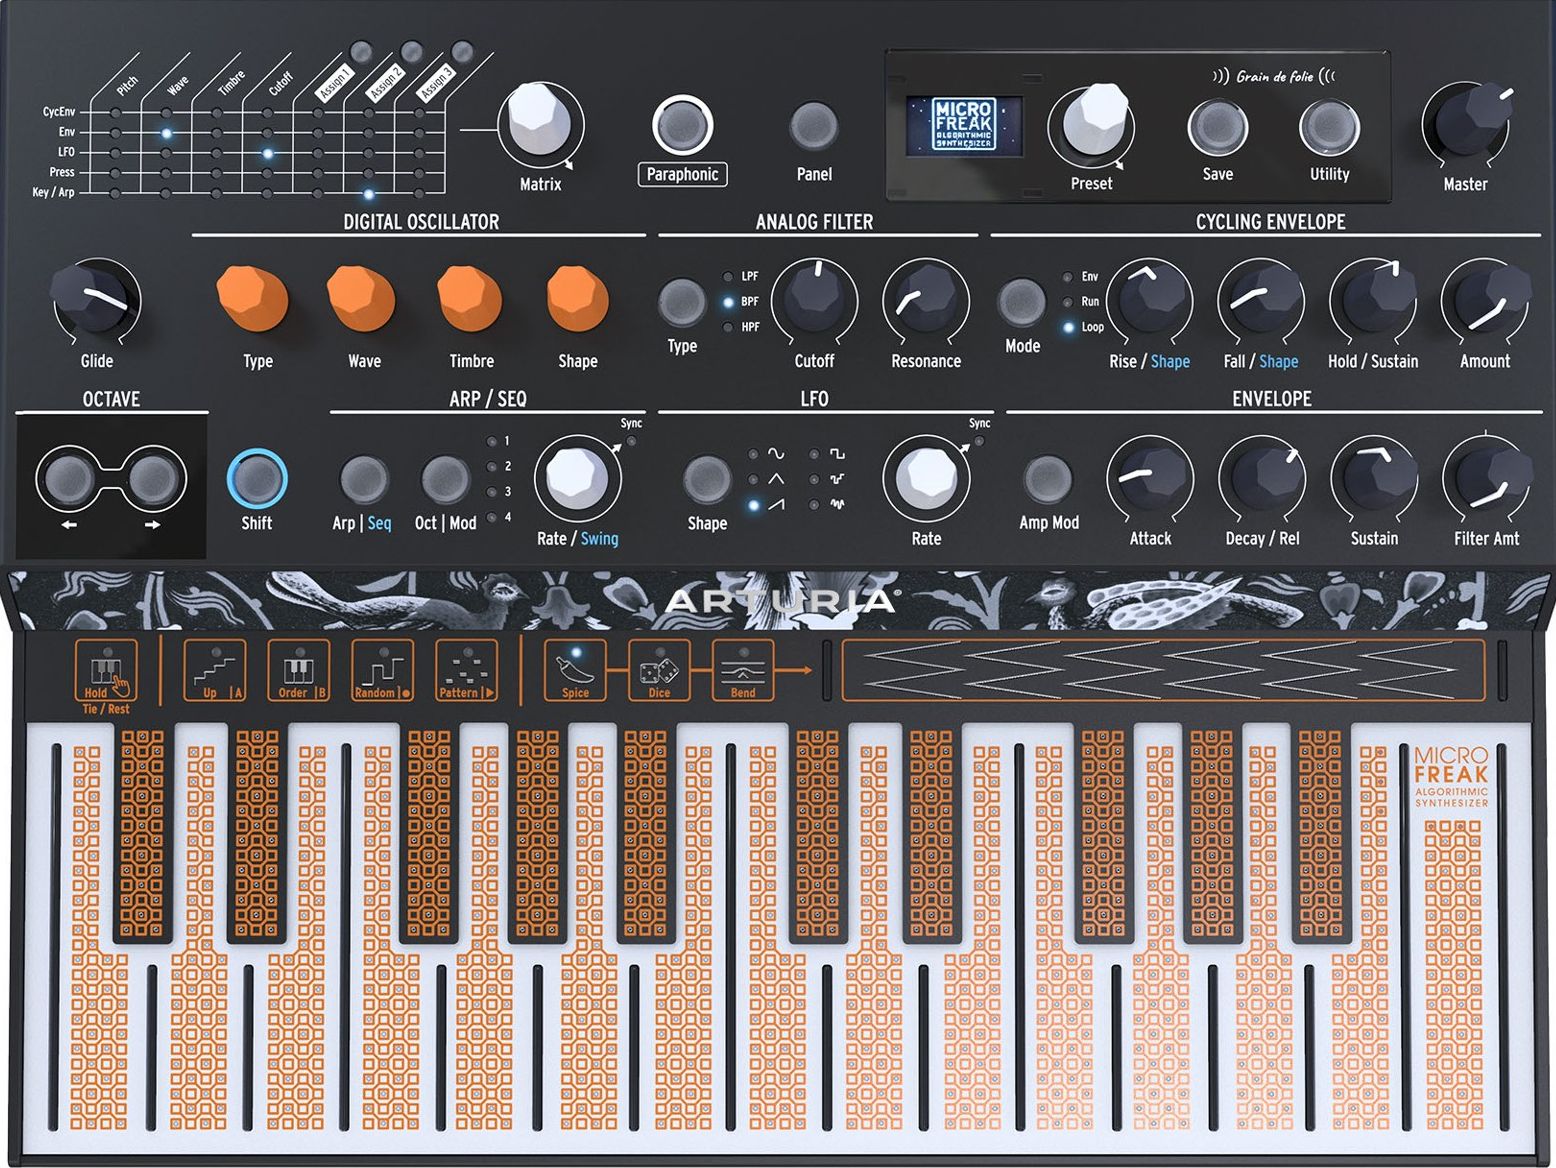Screen dimensions: 1556x1168
Task: Click the Micro Freak OLED display
Action: (x=964, y=126)
